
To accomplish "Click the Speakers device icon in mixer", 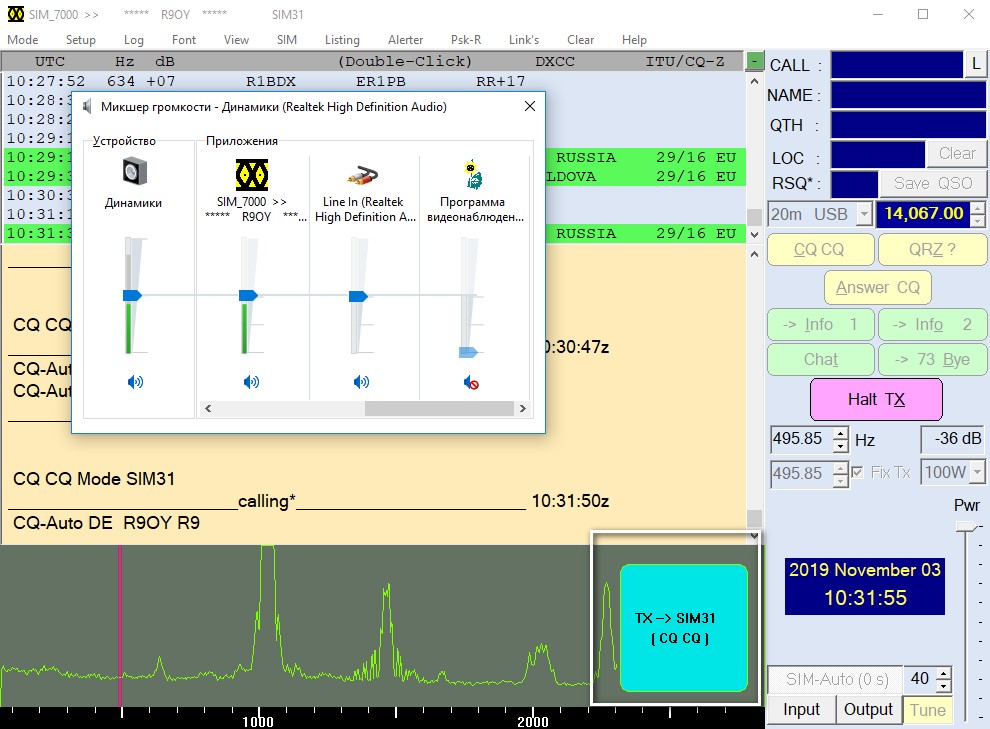I will point(135,173).
